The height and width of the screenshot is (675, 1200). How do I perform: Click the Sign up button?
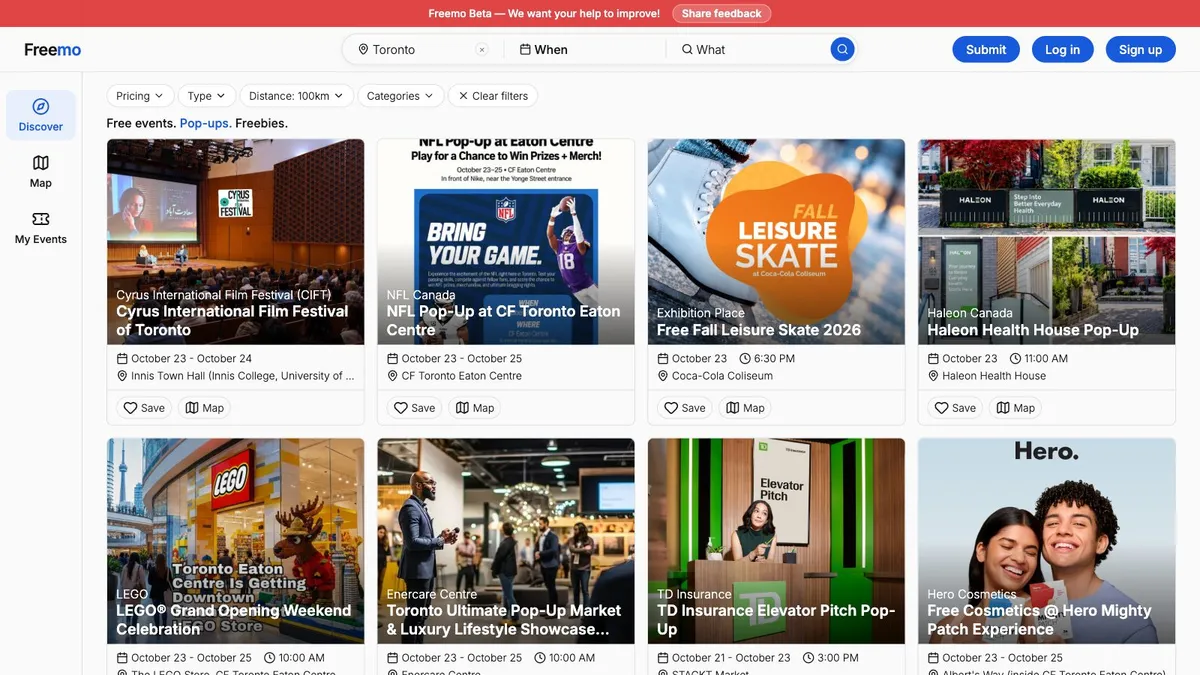pos(1140,50)
